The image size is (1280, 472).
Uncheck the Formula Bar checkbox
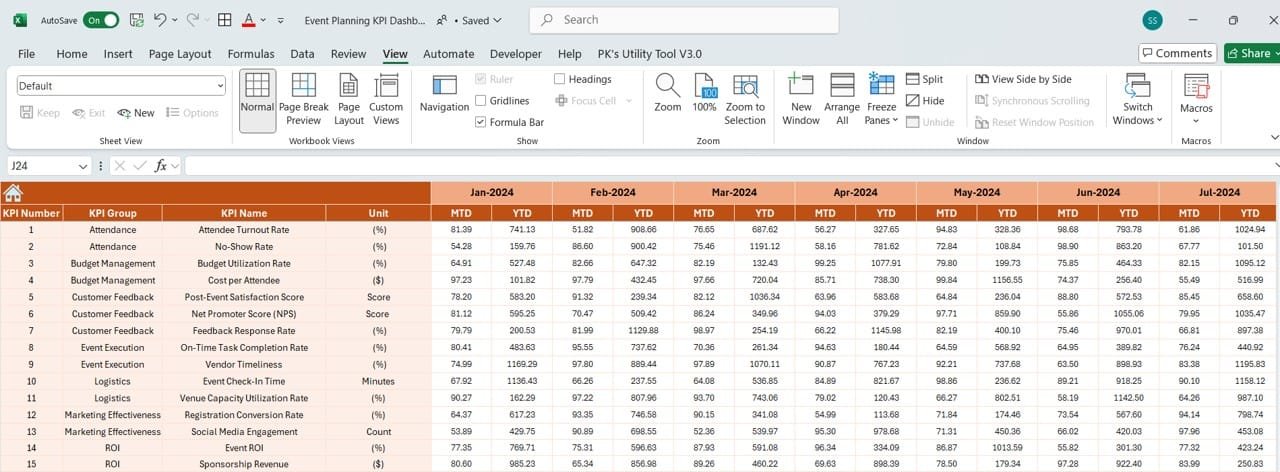point(481,123)
